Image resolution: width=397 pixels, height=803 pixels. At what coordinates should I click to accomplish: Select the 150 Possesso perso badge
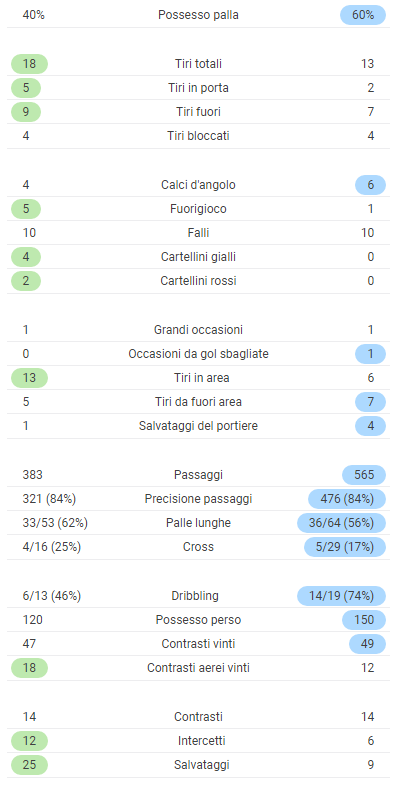point(364,620)
